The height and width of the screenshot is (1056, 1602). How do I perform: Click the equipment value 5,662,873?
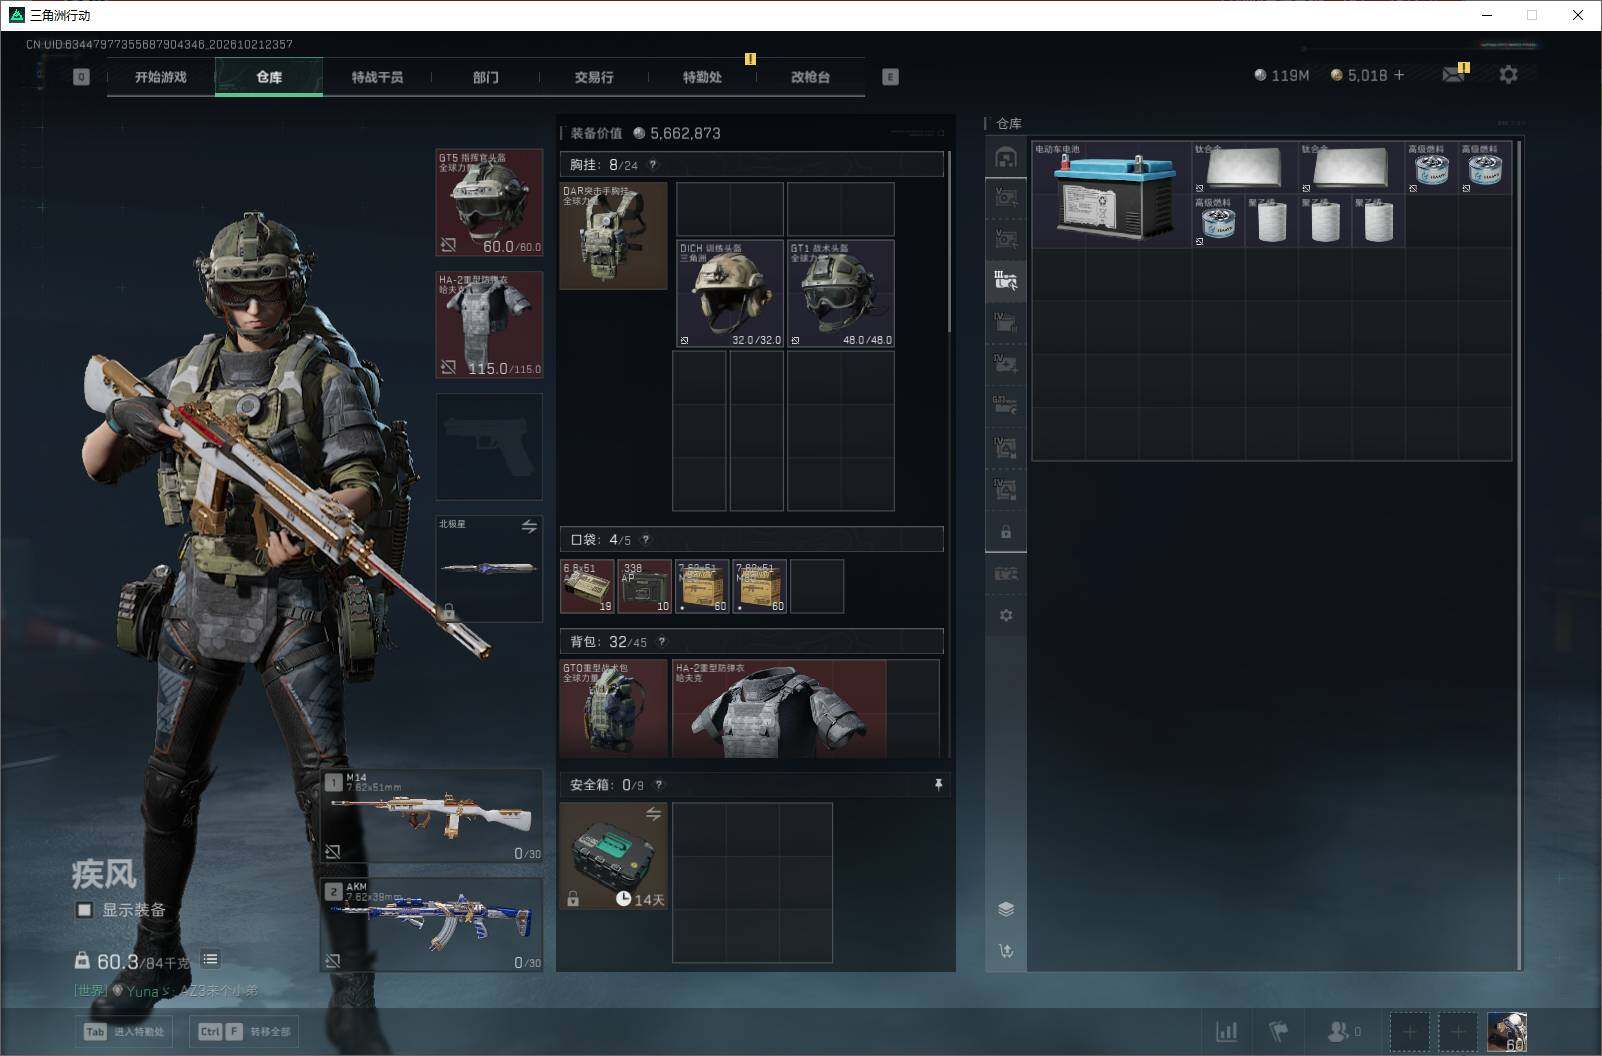(685, 134)
